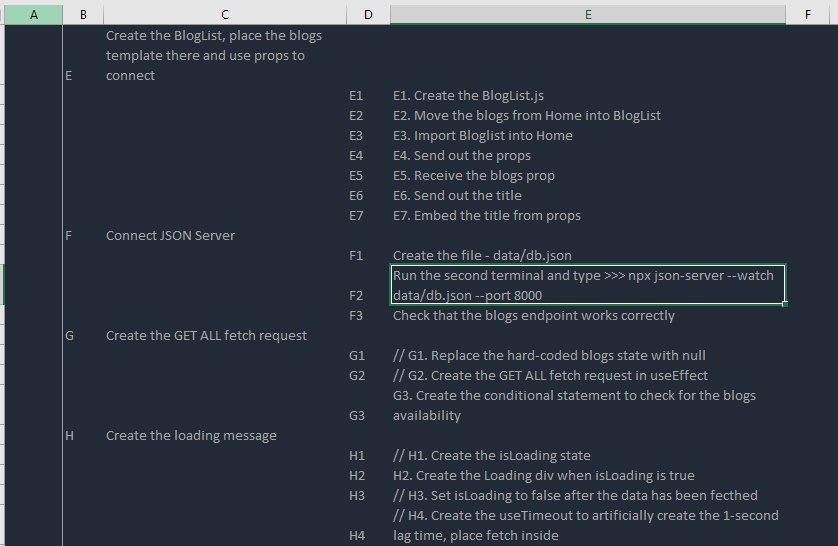Click section letter 'F' in column B
This screenshot has height=546, width=838.
click(x=68, y=236)
